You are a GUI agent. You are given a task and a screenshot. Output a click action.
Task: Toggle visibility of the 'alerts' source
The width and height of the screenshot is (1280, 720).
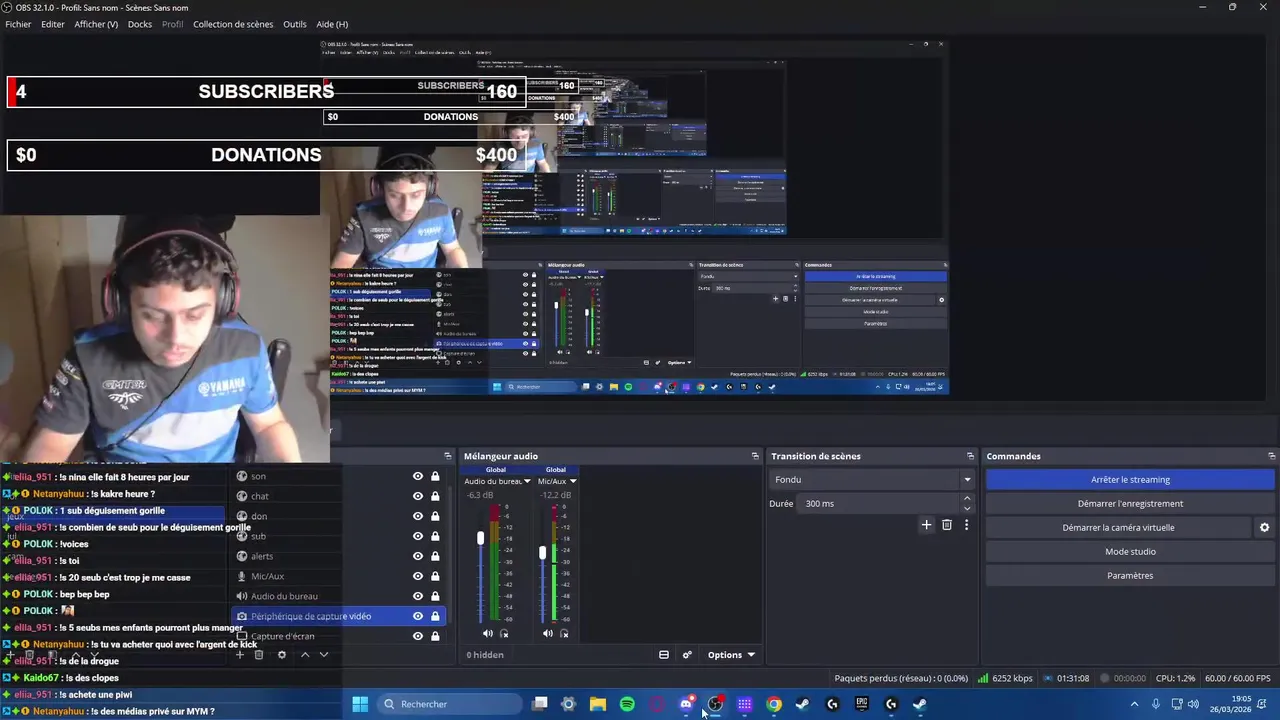(x=418, y=556)
